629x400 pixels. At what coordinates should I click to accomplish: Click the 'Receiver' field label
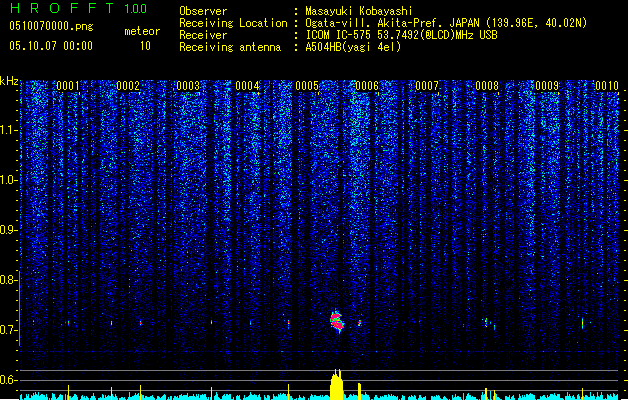[203, 35]
